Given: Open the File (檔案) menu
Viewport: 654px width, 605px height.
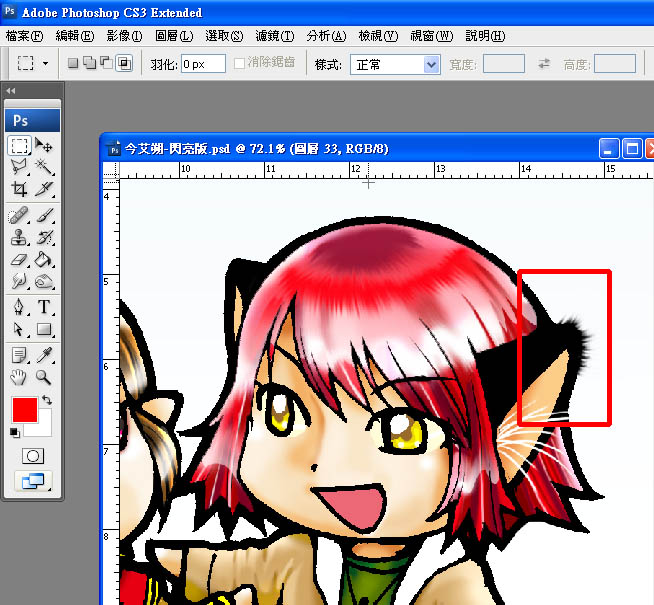Looking at the screenshot, I should [24, 36].
